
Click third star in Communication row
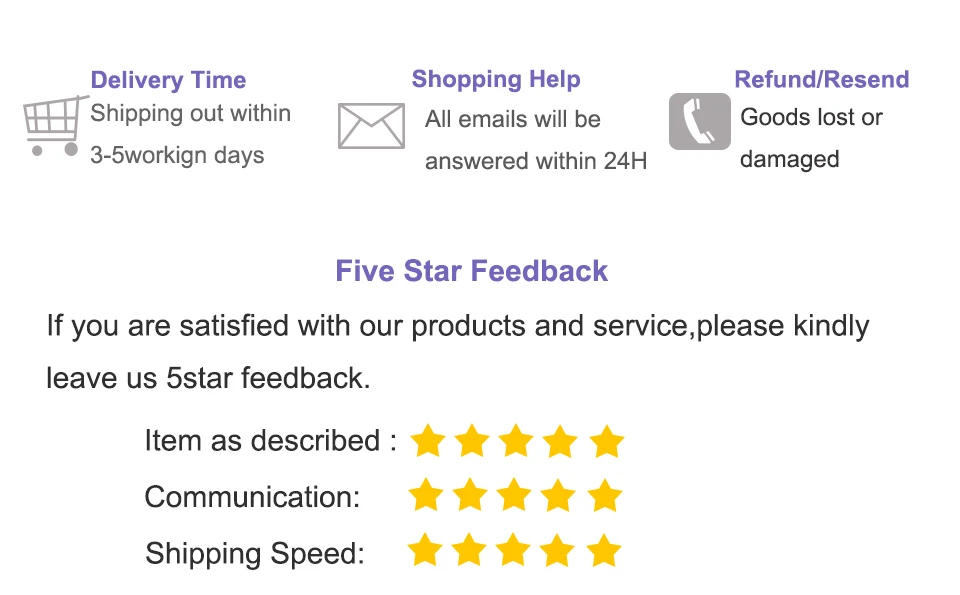coord(514,495)
